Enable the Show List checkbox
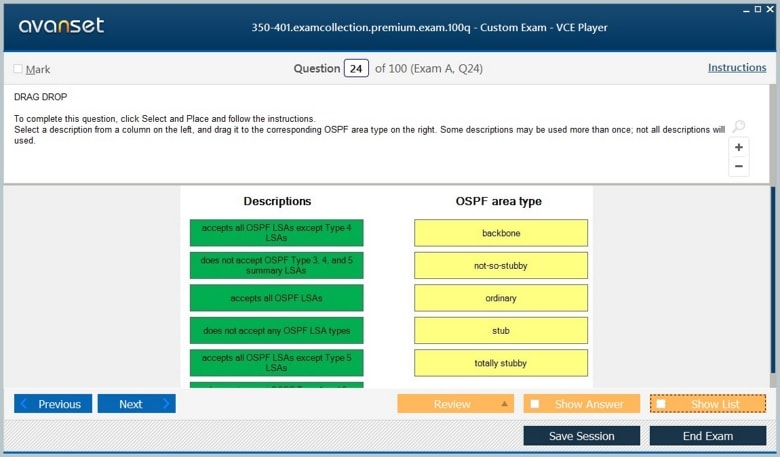 (x=661, y=404)
